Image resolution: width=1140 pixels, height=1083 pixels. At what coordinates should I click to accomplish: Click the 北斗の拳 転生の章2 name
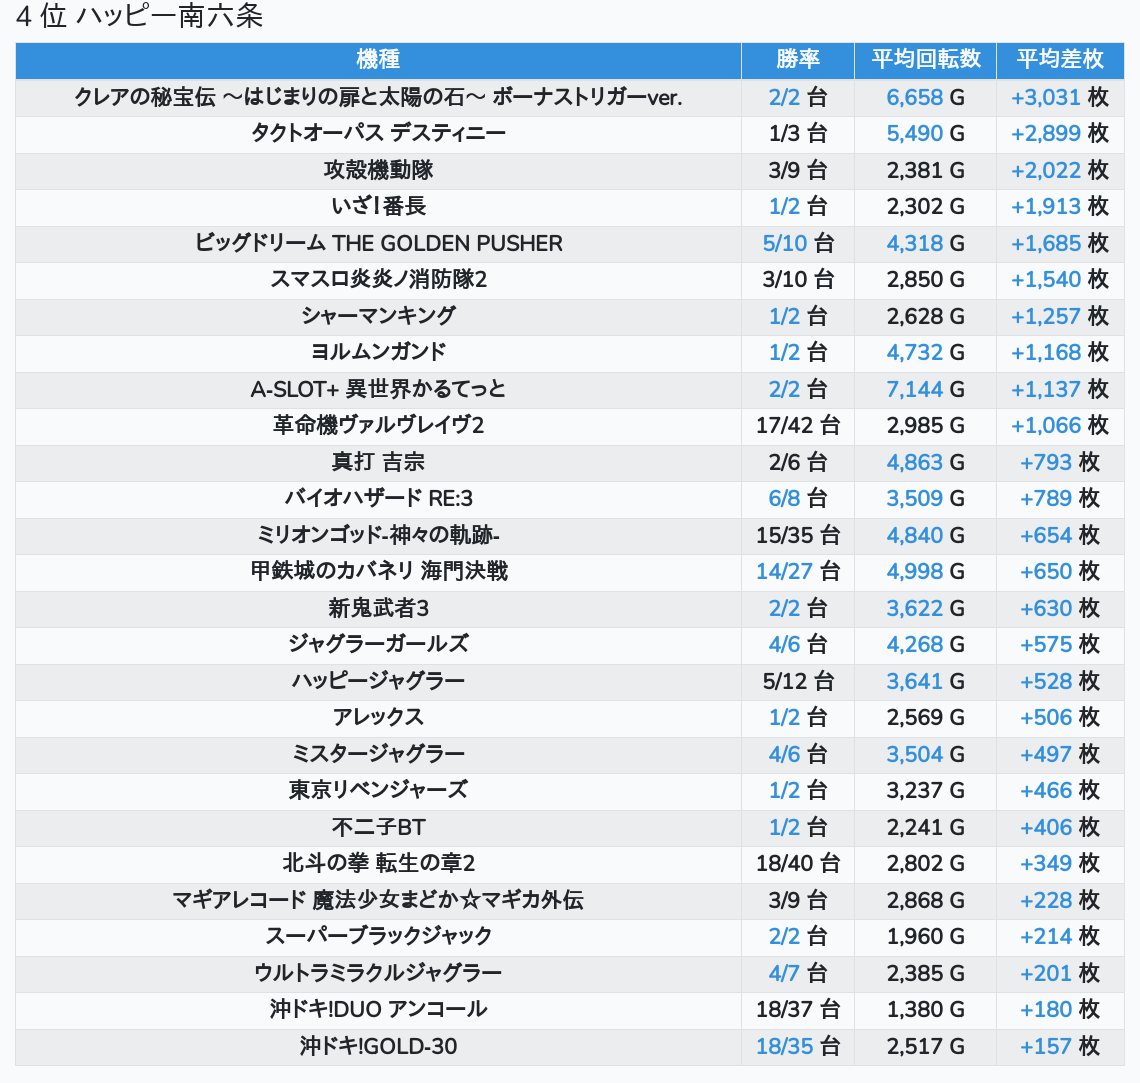coord(378,863)
